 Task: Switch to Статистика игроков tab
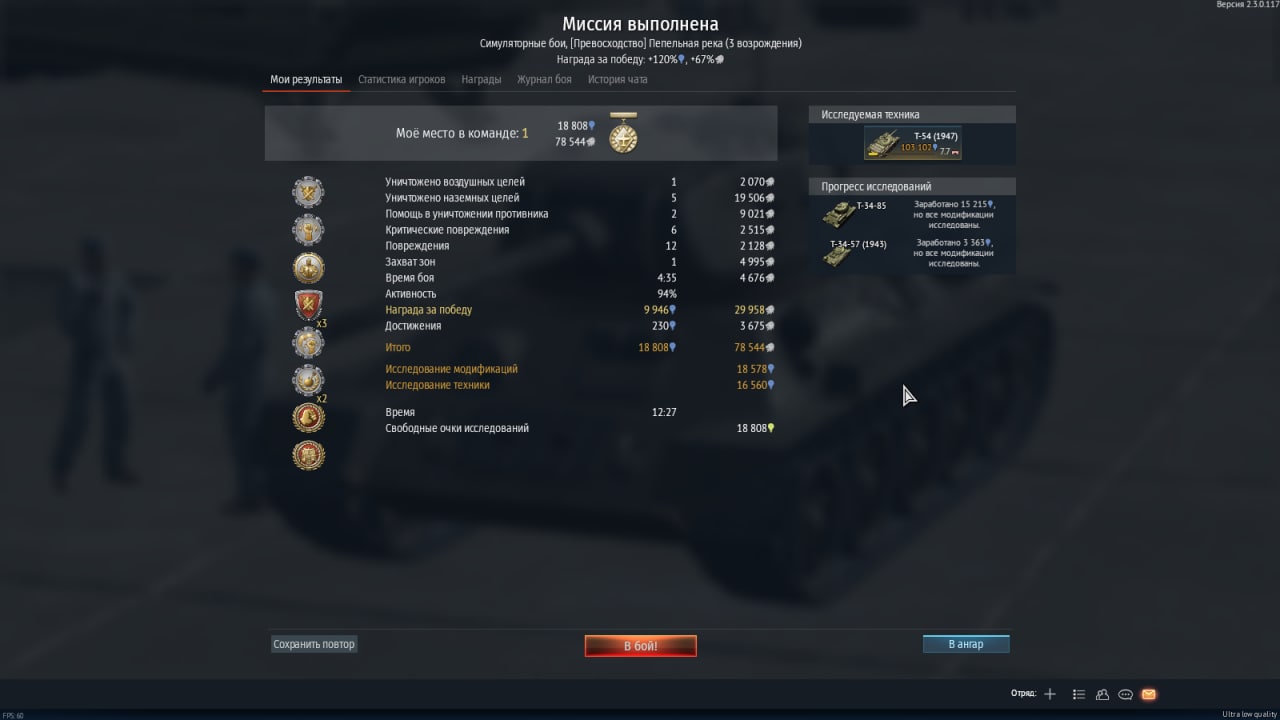point(402,80)
